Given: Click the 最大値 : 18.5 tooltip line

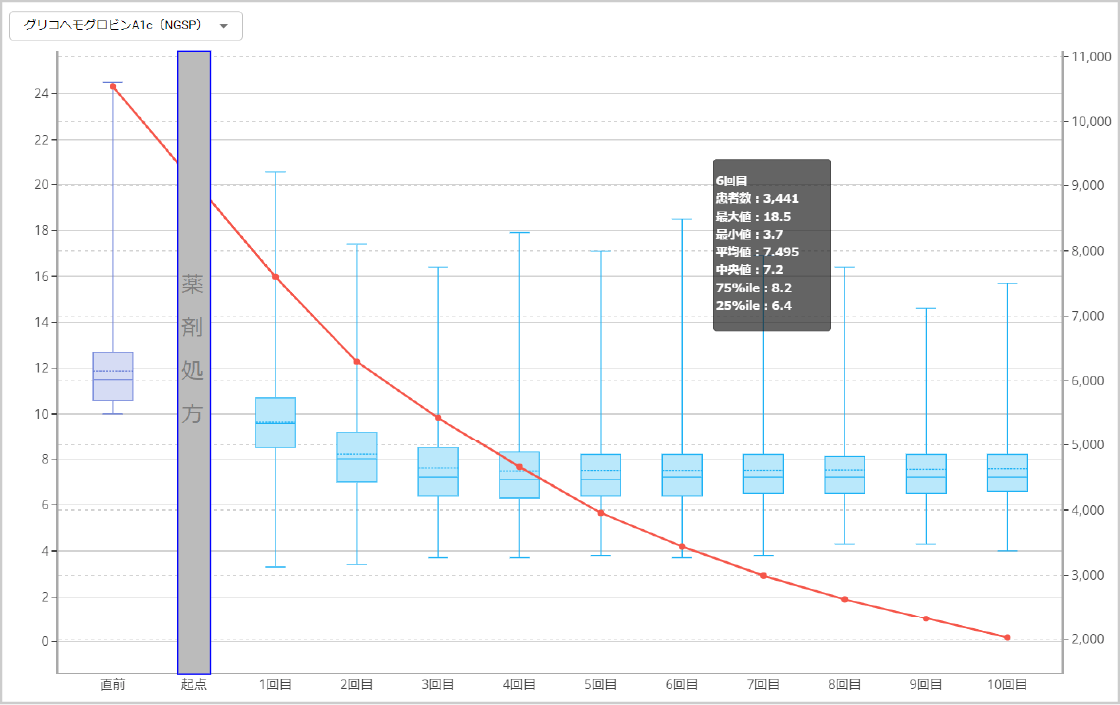Looking at the screenshot, I should coord(754,216).
